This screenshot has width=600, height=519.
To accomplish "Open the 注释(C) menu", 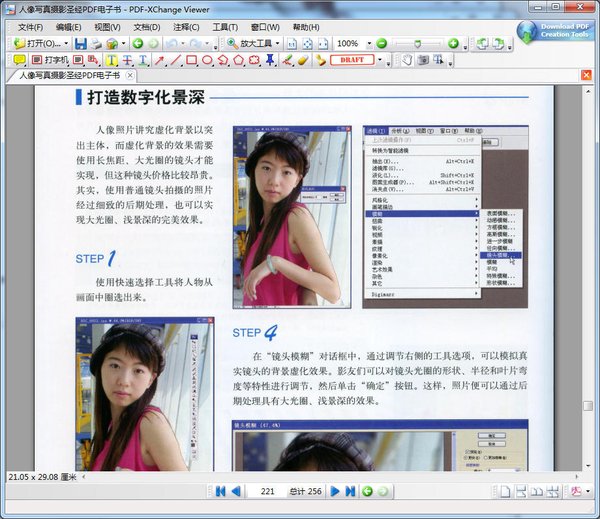I will 186,27.
